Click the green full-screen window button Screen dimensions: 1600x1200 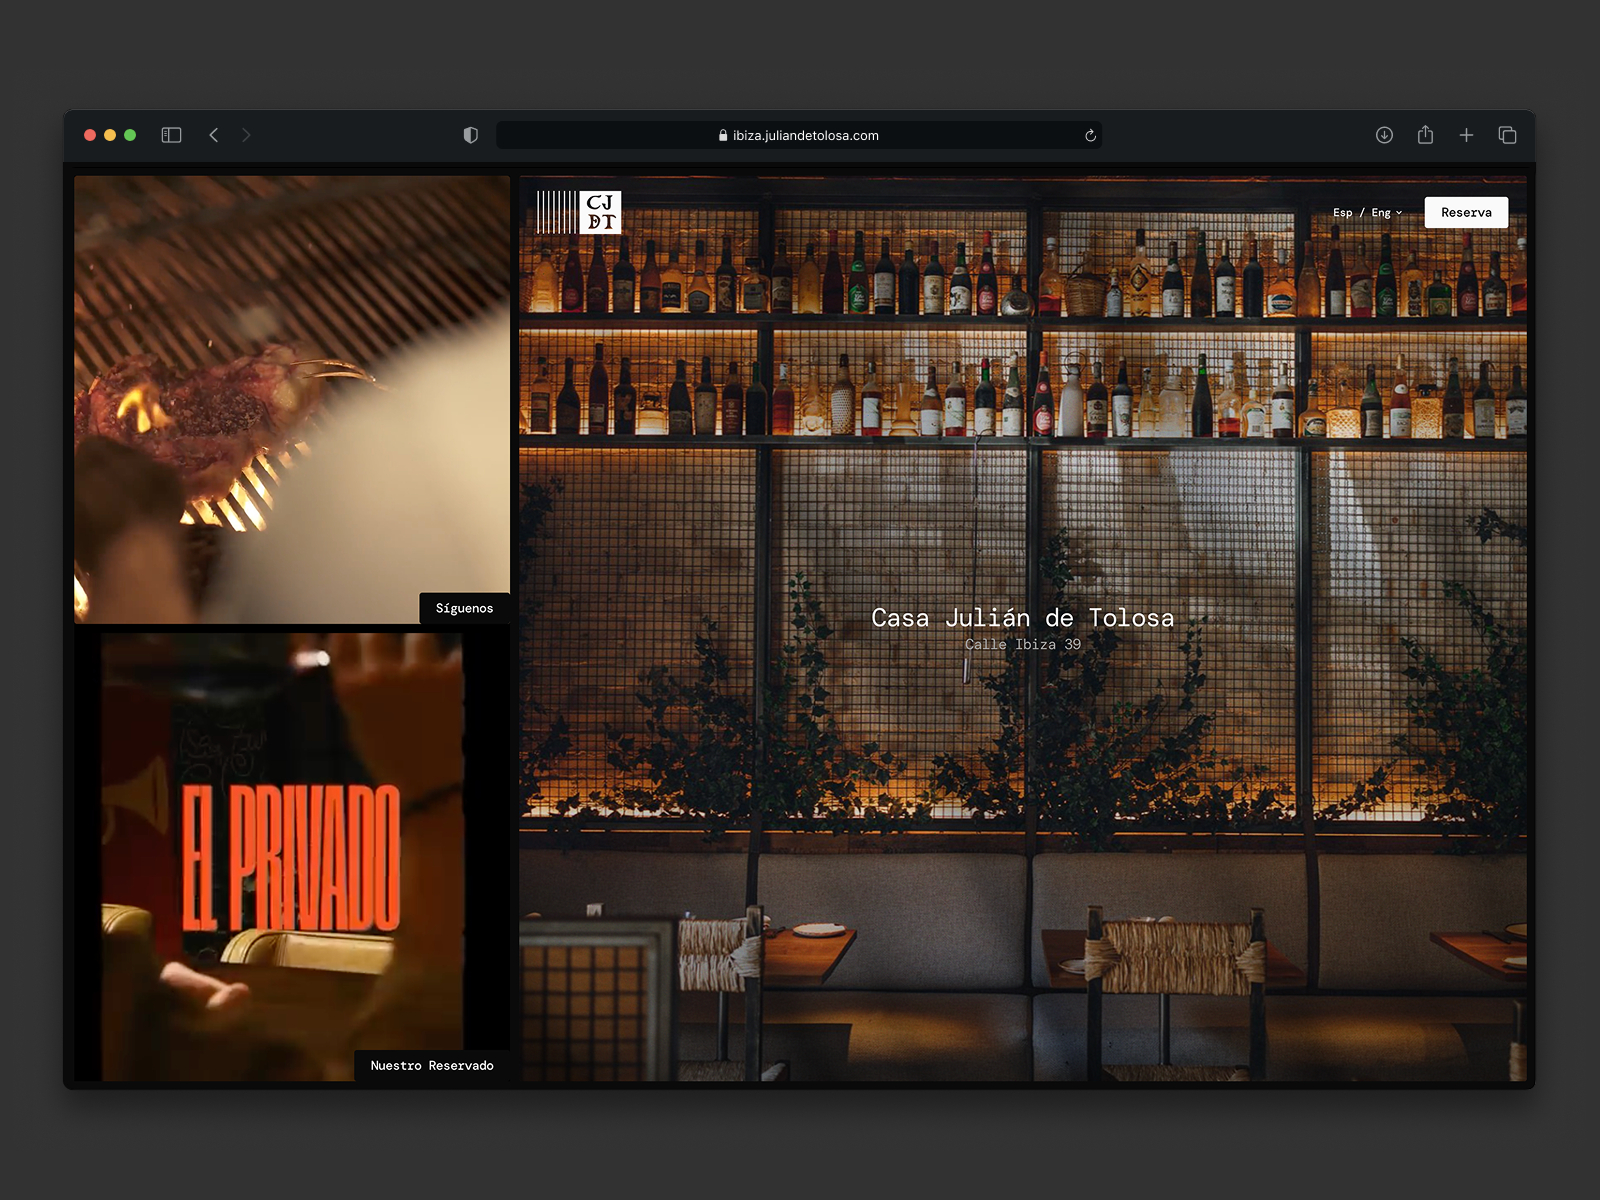pos(130,135)
